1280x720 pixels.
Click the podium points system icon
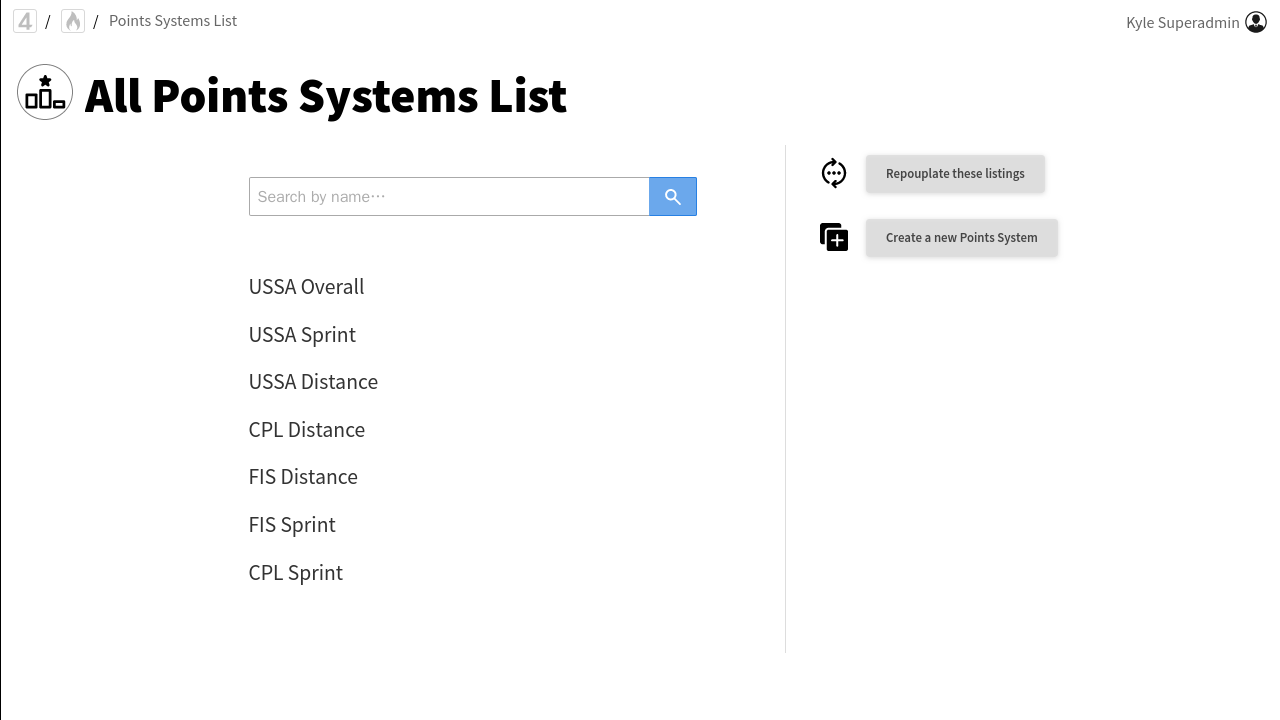[45, 92]
